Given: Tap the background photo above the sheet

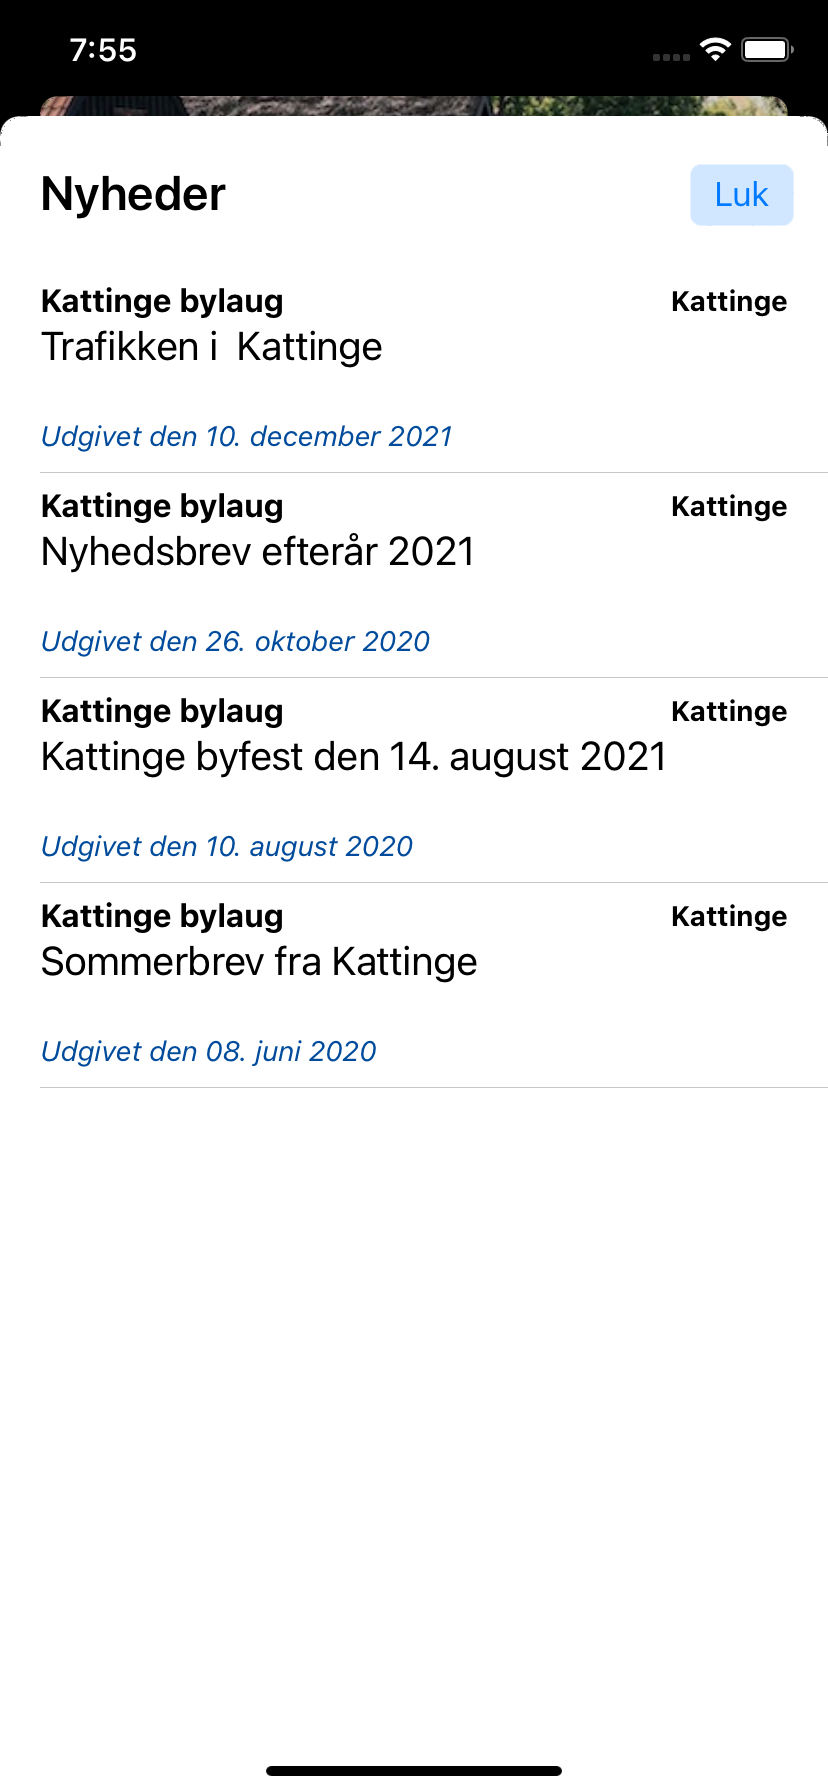Looking at the screenshot, I should (x=414, y=105).
